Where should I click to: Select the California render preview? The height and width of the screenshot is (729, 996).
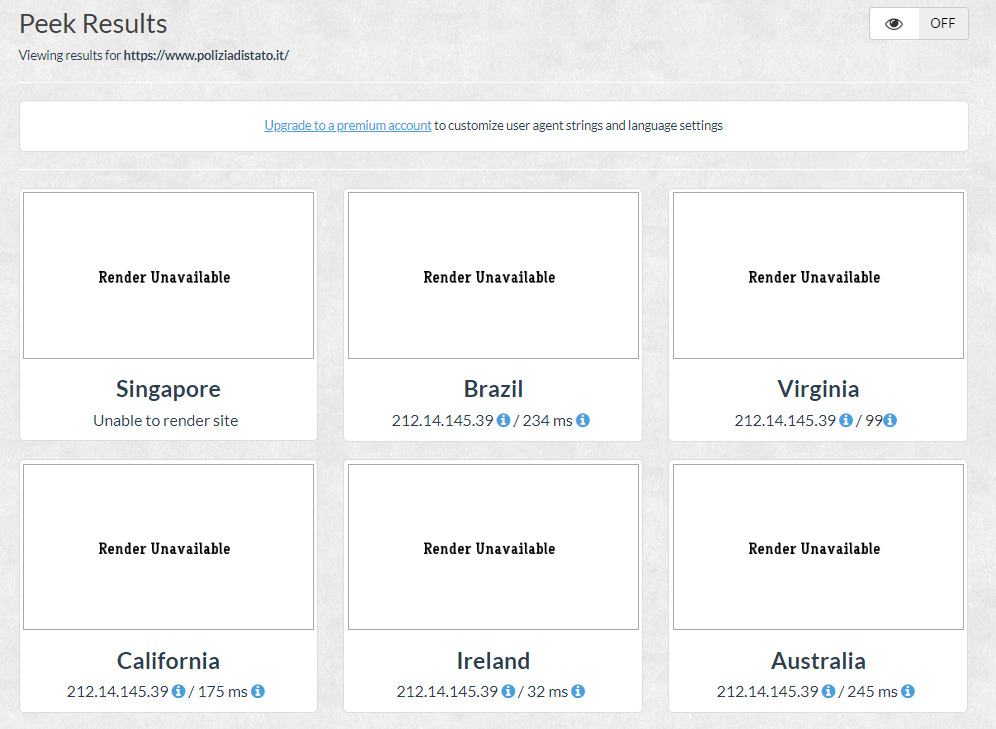(168, 547)
